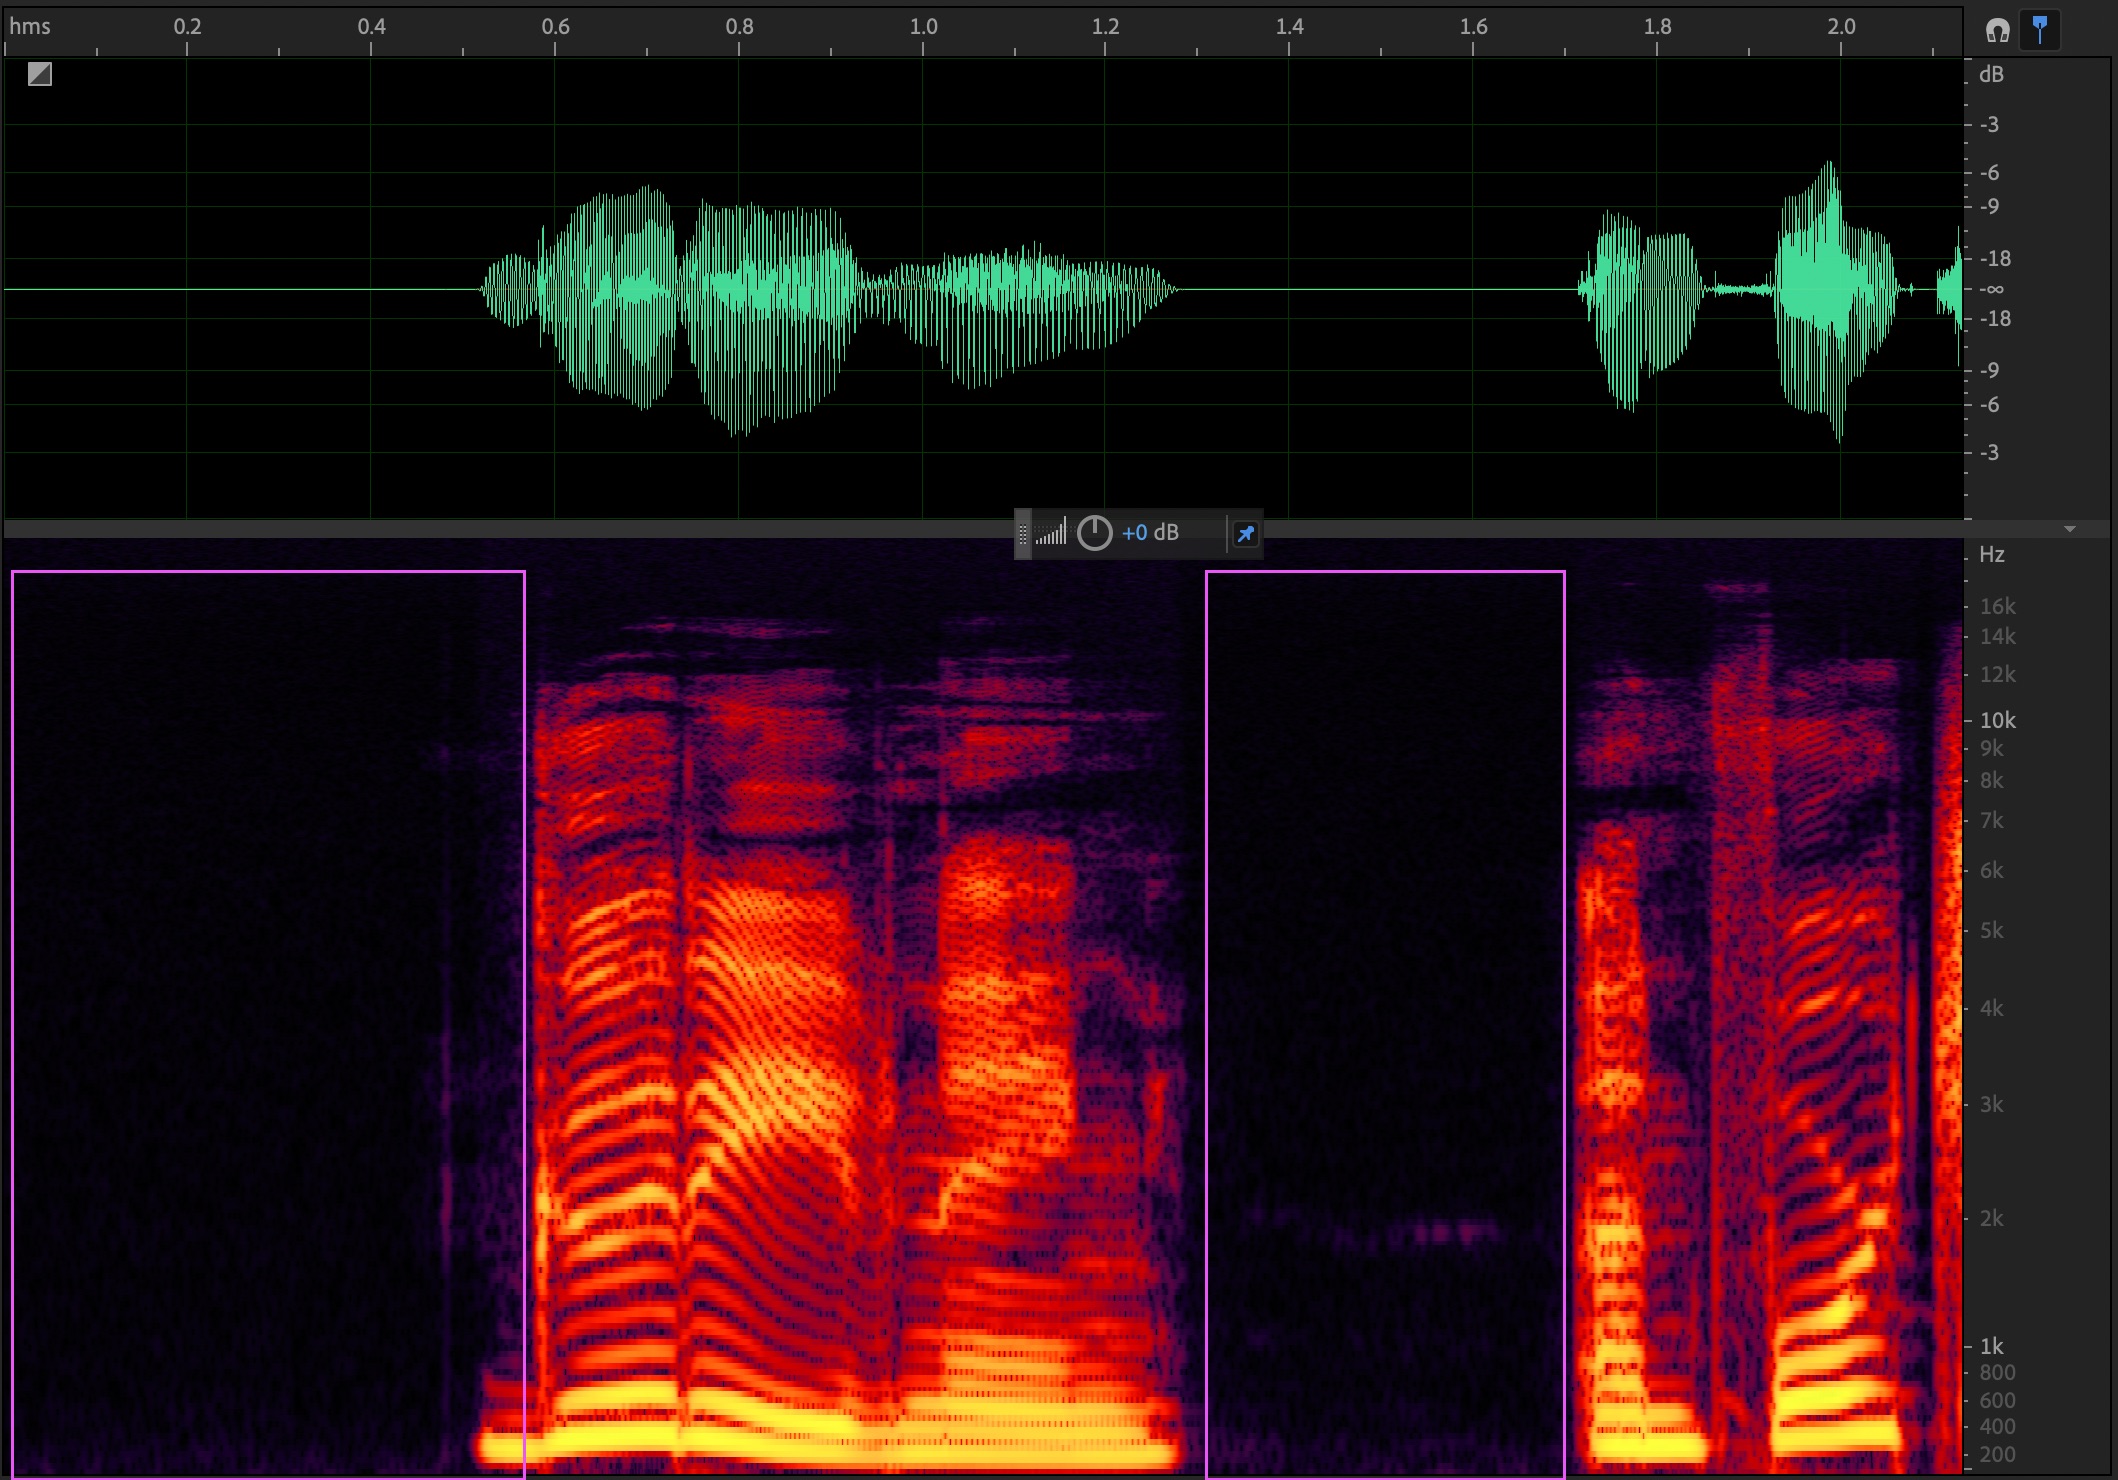Toggle the snapping magnet icon
Image resolution: width=2118 pixels, height=1480 pixels.
[1997, 31]
